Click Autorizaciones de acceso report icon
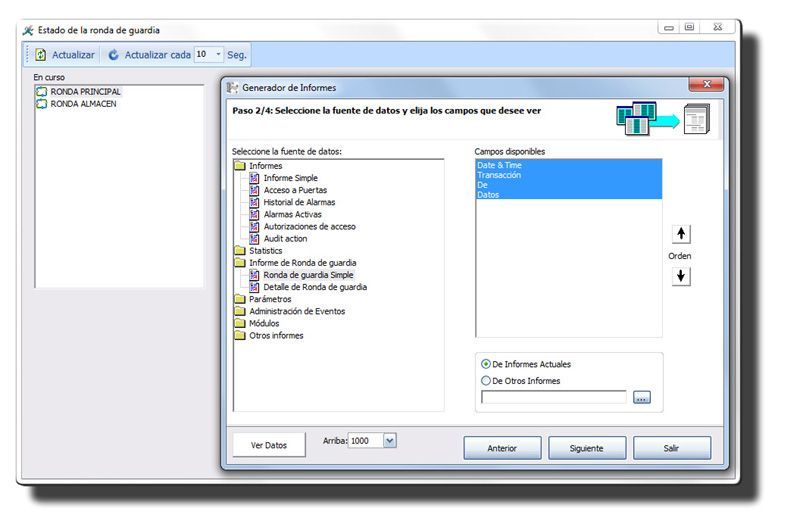Image resolution: width=800 pixels, height=524 pixels. pyautogui.click(x=254, y=227)
